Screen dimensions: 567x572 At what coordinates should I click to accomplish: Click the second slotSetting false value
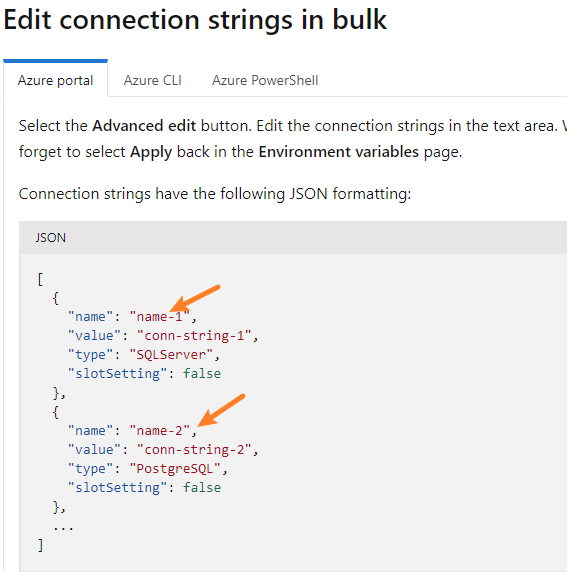(202, 488)
